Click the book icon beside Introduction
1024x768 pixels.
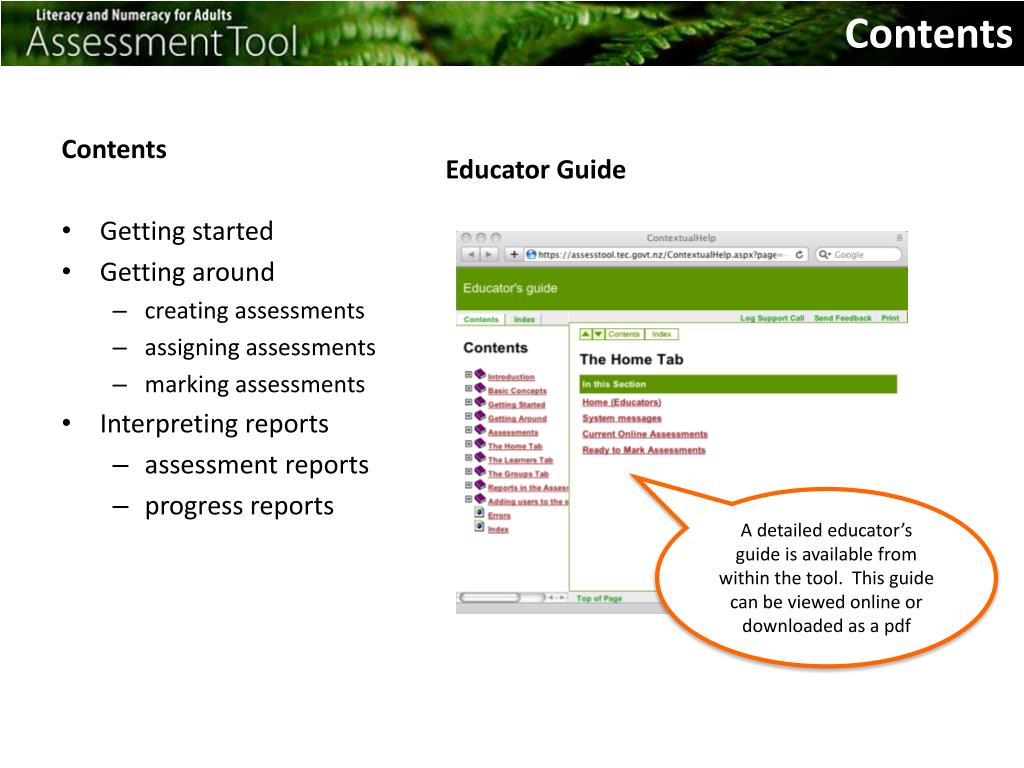coord(480,374)
